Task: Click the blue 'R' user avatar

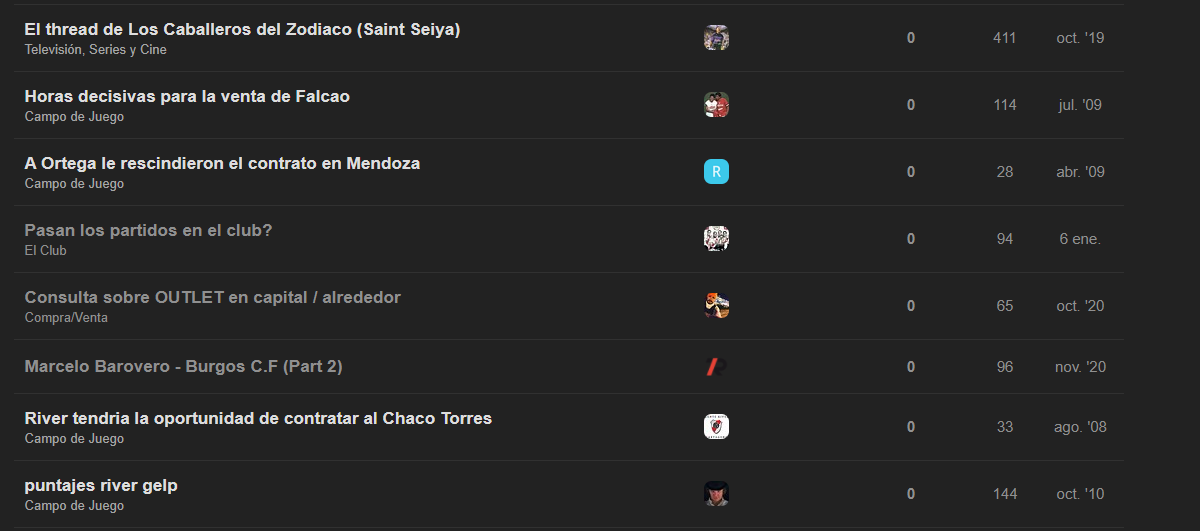Action: 716,172
